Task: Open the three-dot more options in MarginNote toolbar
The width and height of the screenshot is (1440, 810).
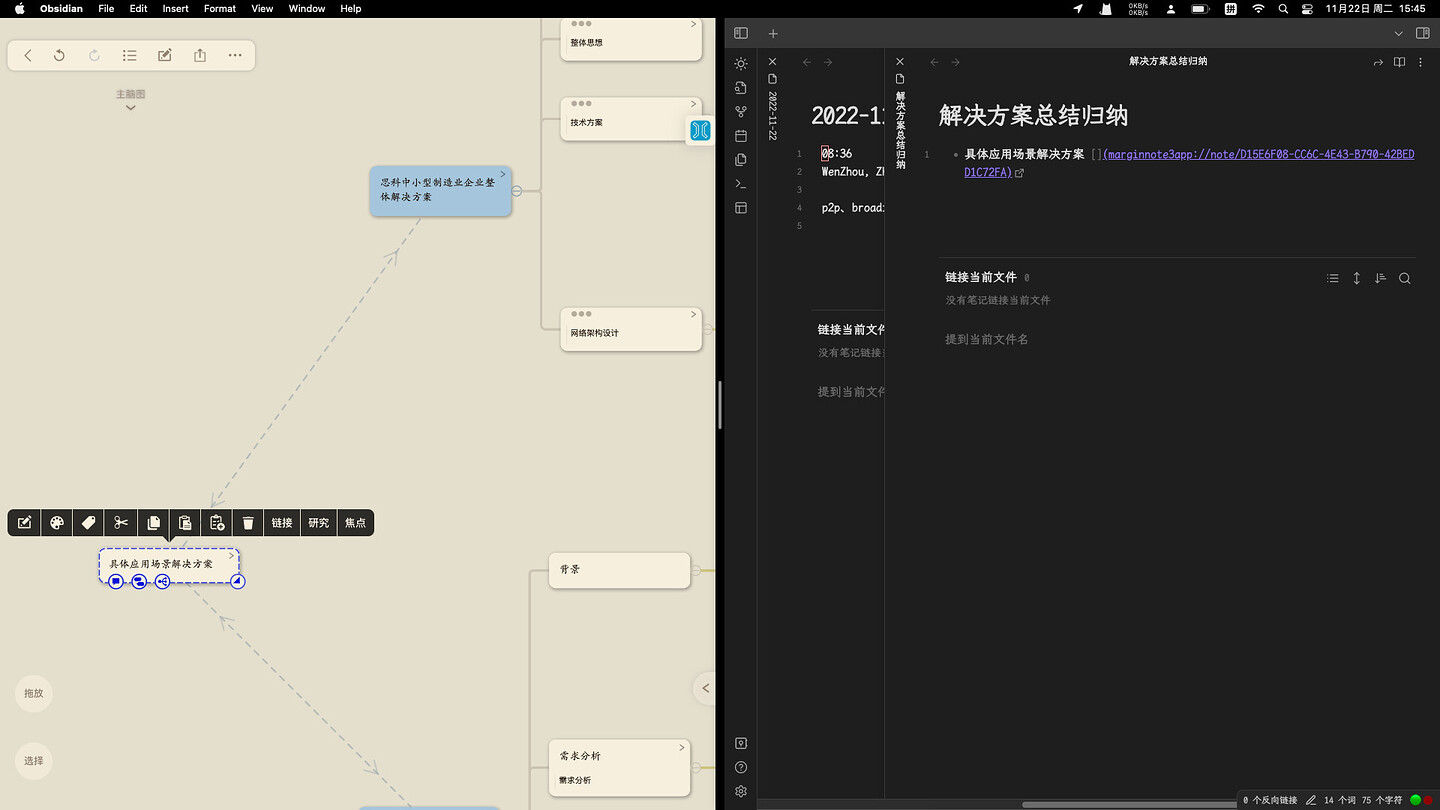Action: (235, 56)
